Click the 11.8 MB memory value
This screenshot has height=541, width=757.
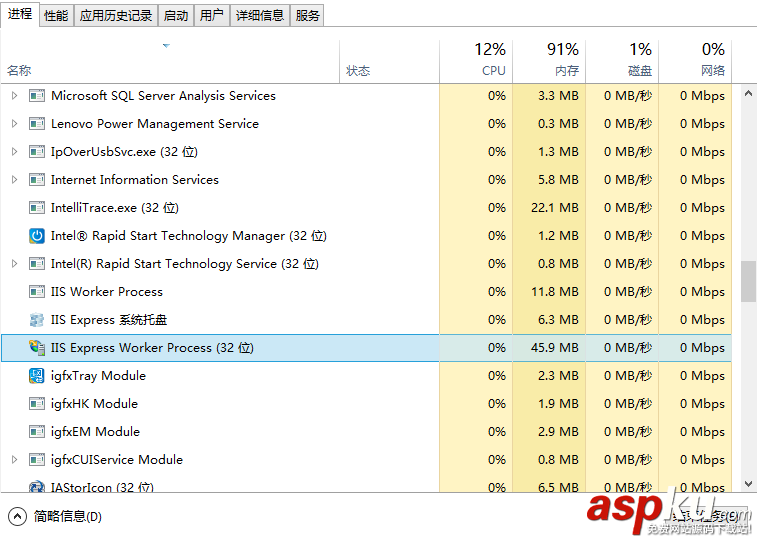click(554, 291)
